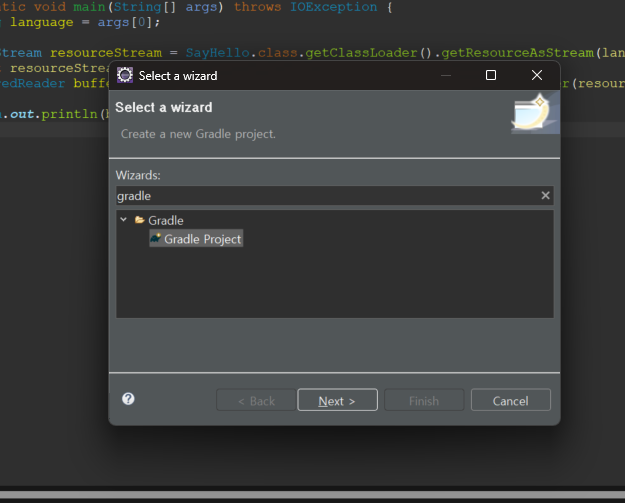Click 'getResourceAsStream' in the editor
This screenshot has width=625, height=503.
tap(517, 53)
